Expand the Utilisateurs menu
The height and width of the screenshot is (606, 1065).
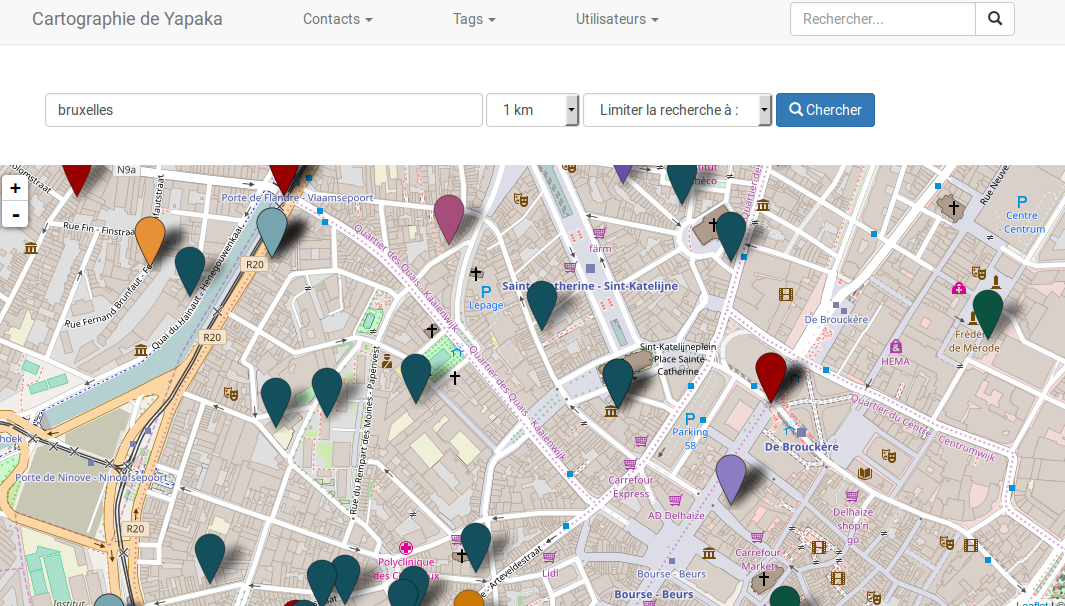click(x=616, y=19)
